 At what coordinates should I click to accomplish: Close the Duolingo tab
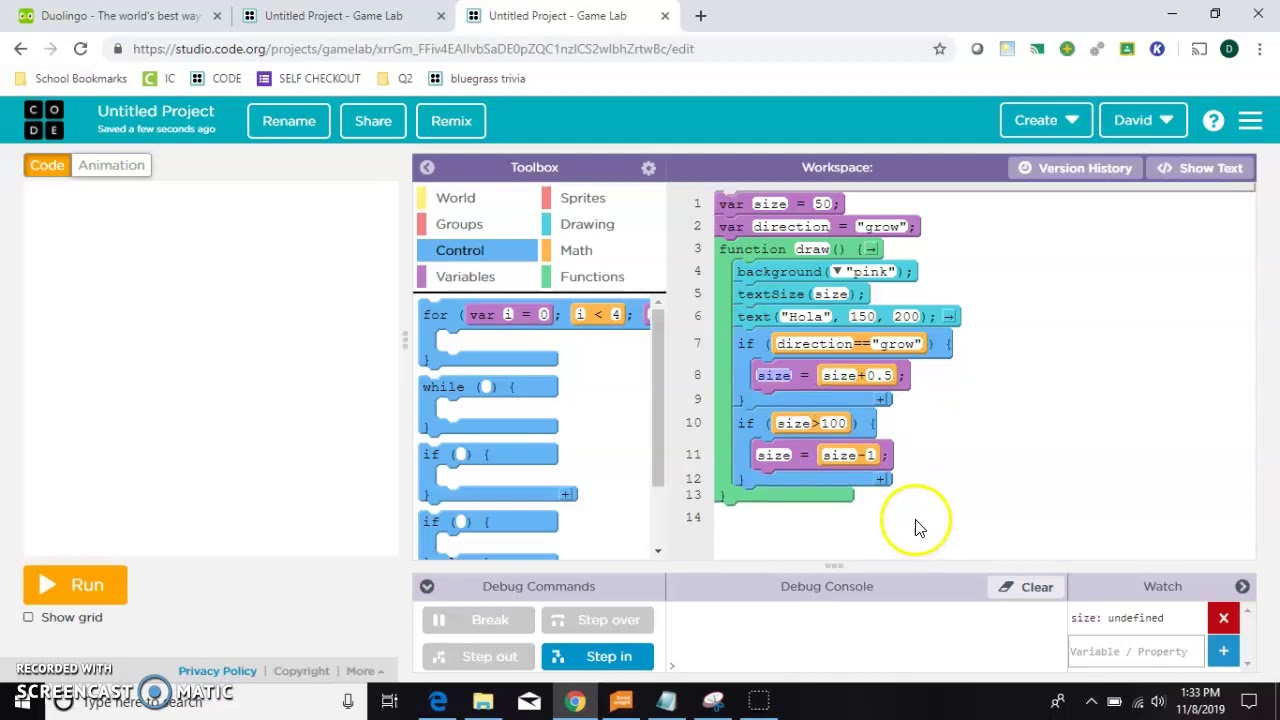coord(217,16)
